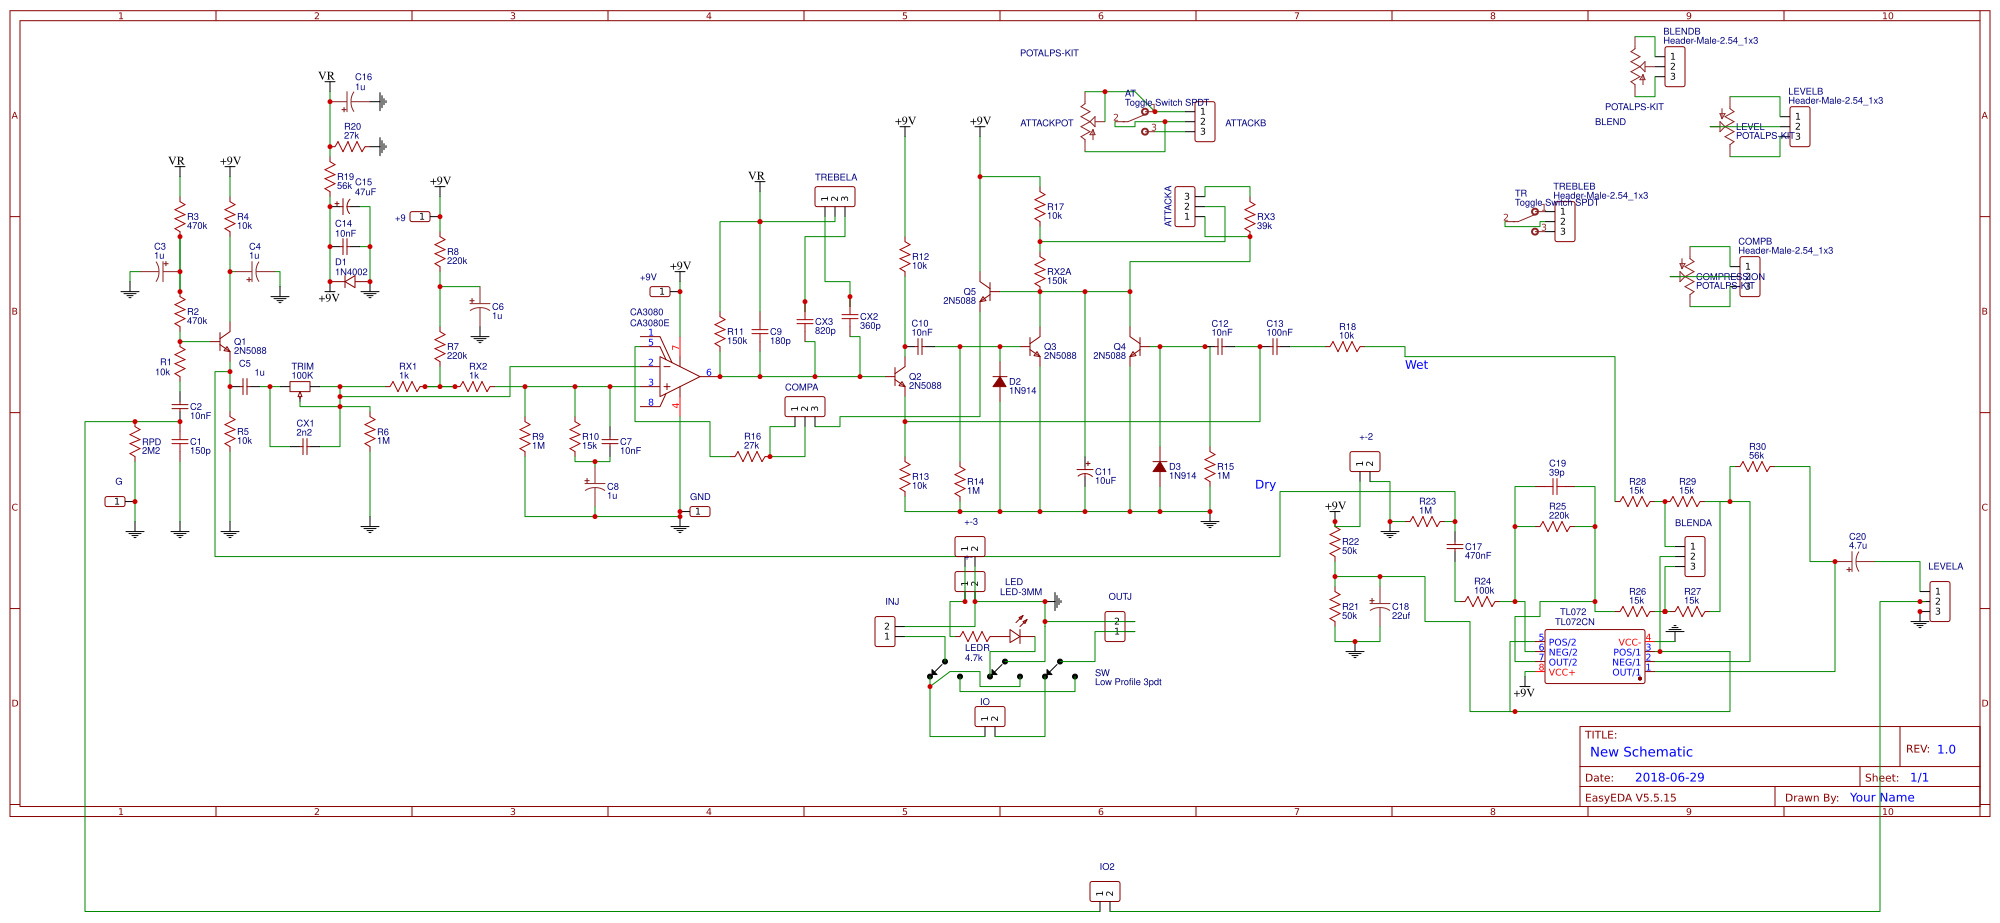Select the D3 1N914 diode
2000x923 pixels.
[1159, 467]
